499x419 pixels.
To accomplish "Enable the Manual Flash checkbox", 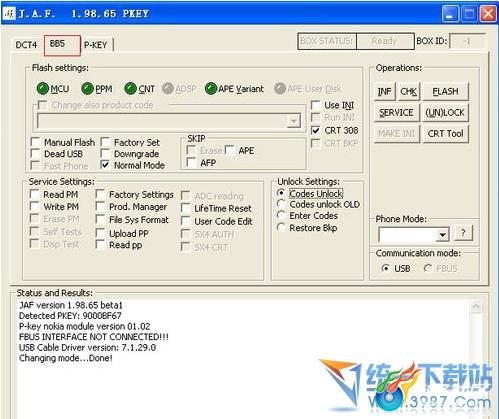I will tap(35, 142).
